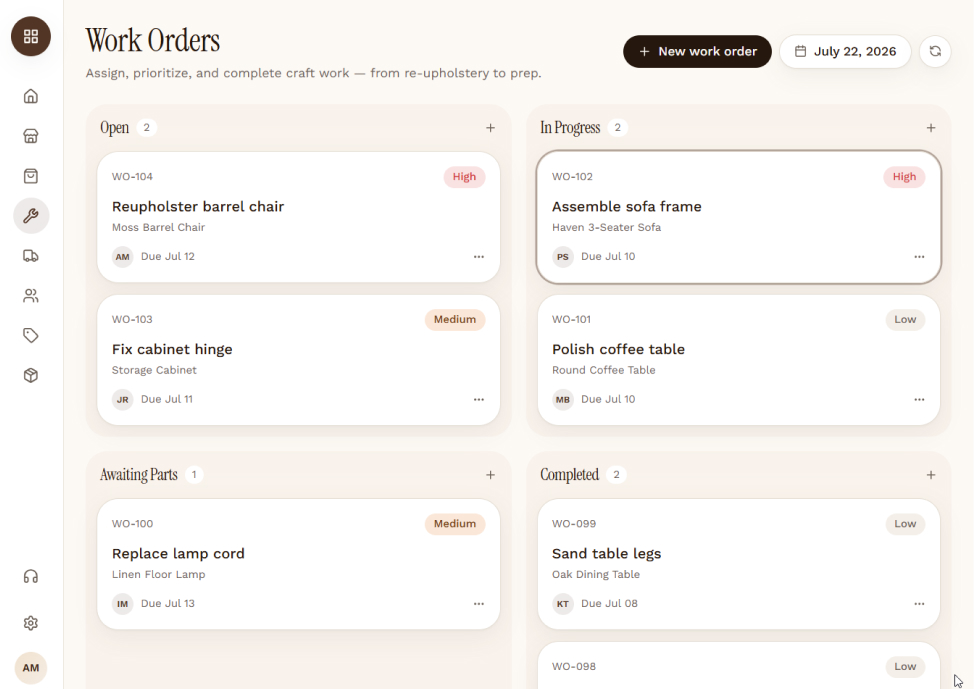This screenshot has height=689, width=974.
Task: Click the IM assignee avatar on WO-100
Action: pyautogui.click(x=122, y=604)
